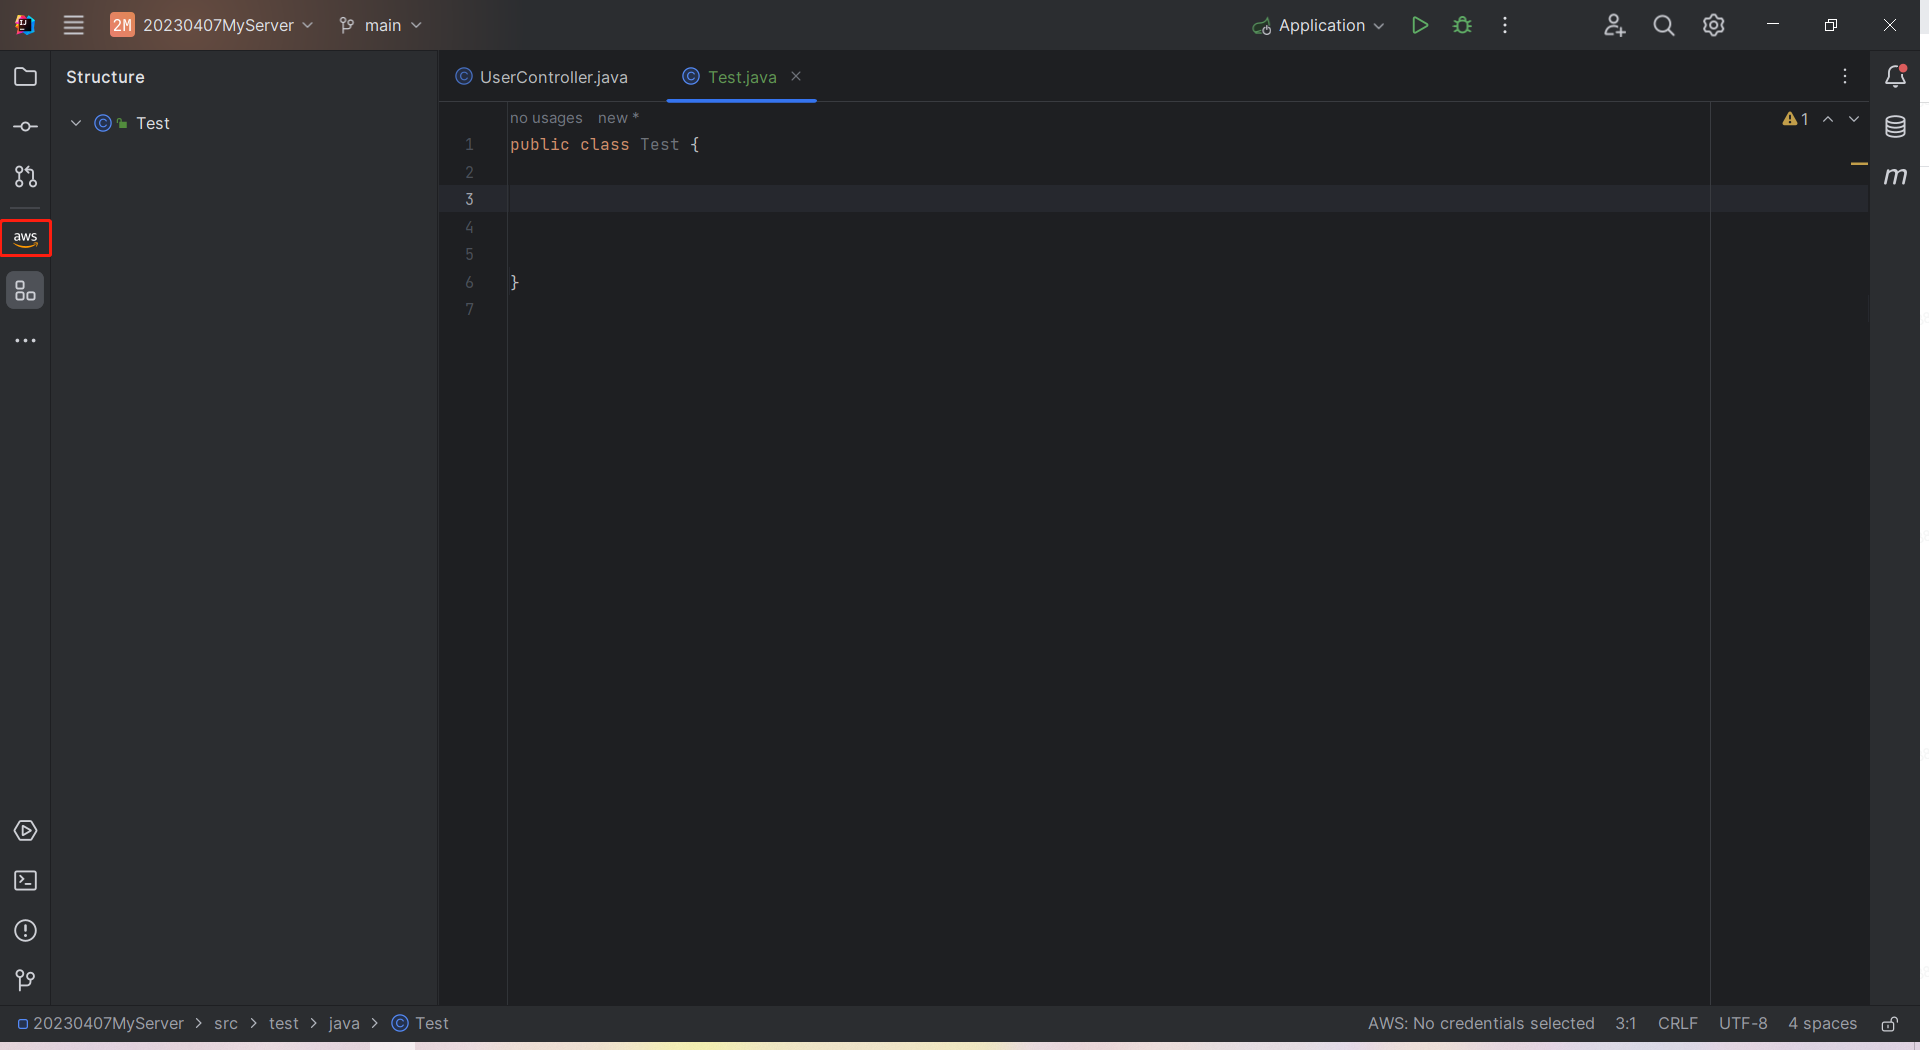Open the Problems tool window

(x=25, y=931)
